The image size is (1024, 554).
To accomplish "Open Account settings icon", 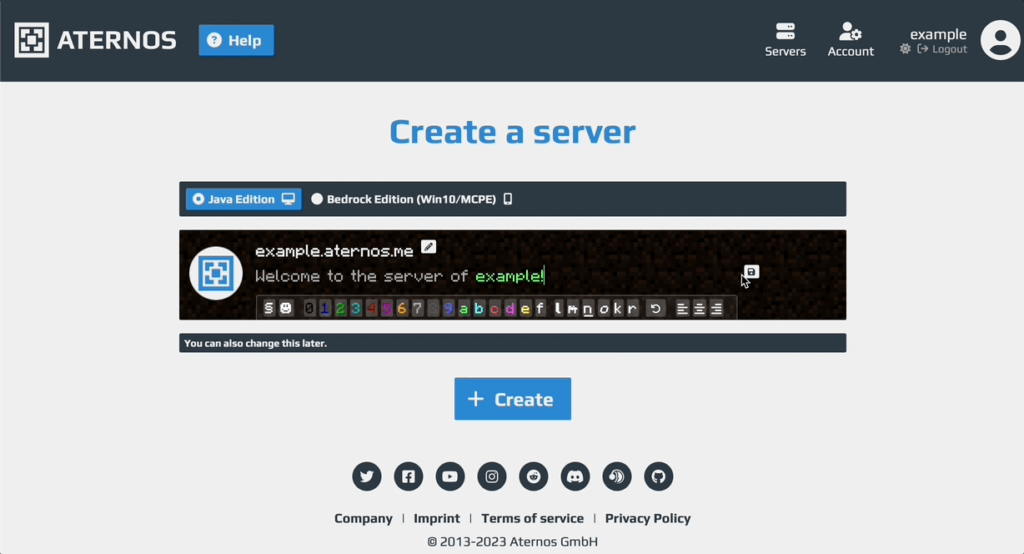I will pyautogui.click(x=850, y=40).
